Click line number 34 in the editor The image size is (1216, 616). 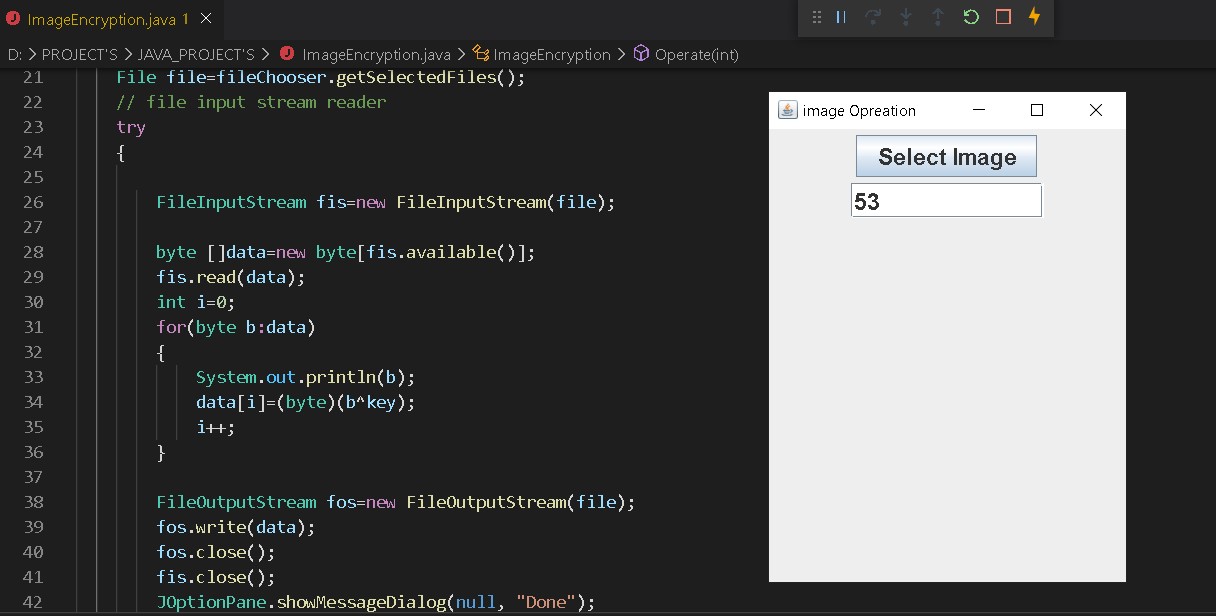point(33,402)
